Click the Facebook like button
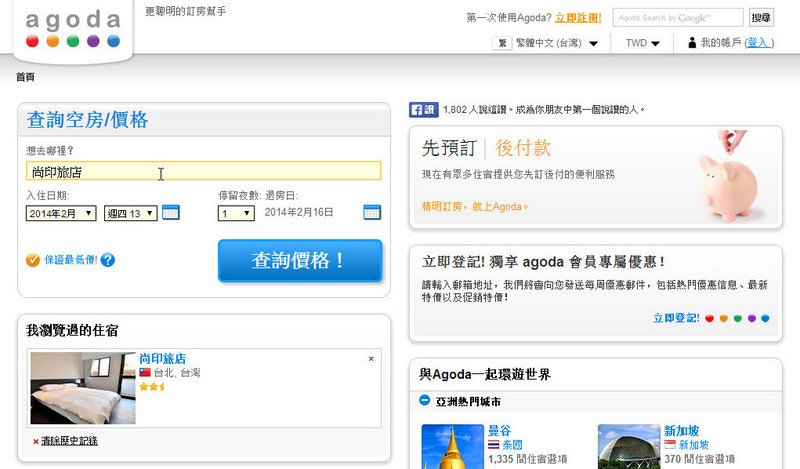 click(423, 110)
